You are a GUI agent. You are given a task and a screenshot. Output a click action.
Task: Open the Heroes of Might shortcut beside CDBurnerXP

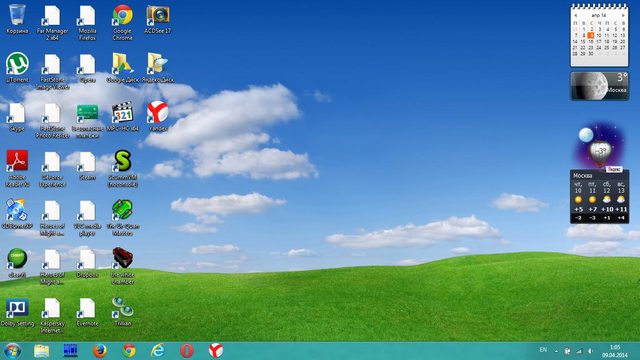[x=52, y=218]
